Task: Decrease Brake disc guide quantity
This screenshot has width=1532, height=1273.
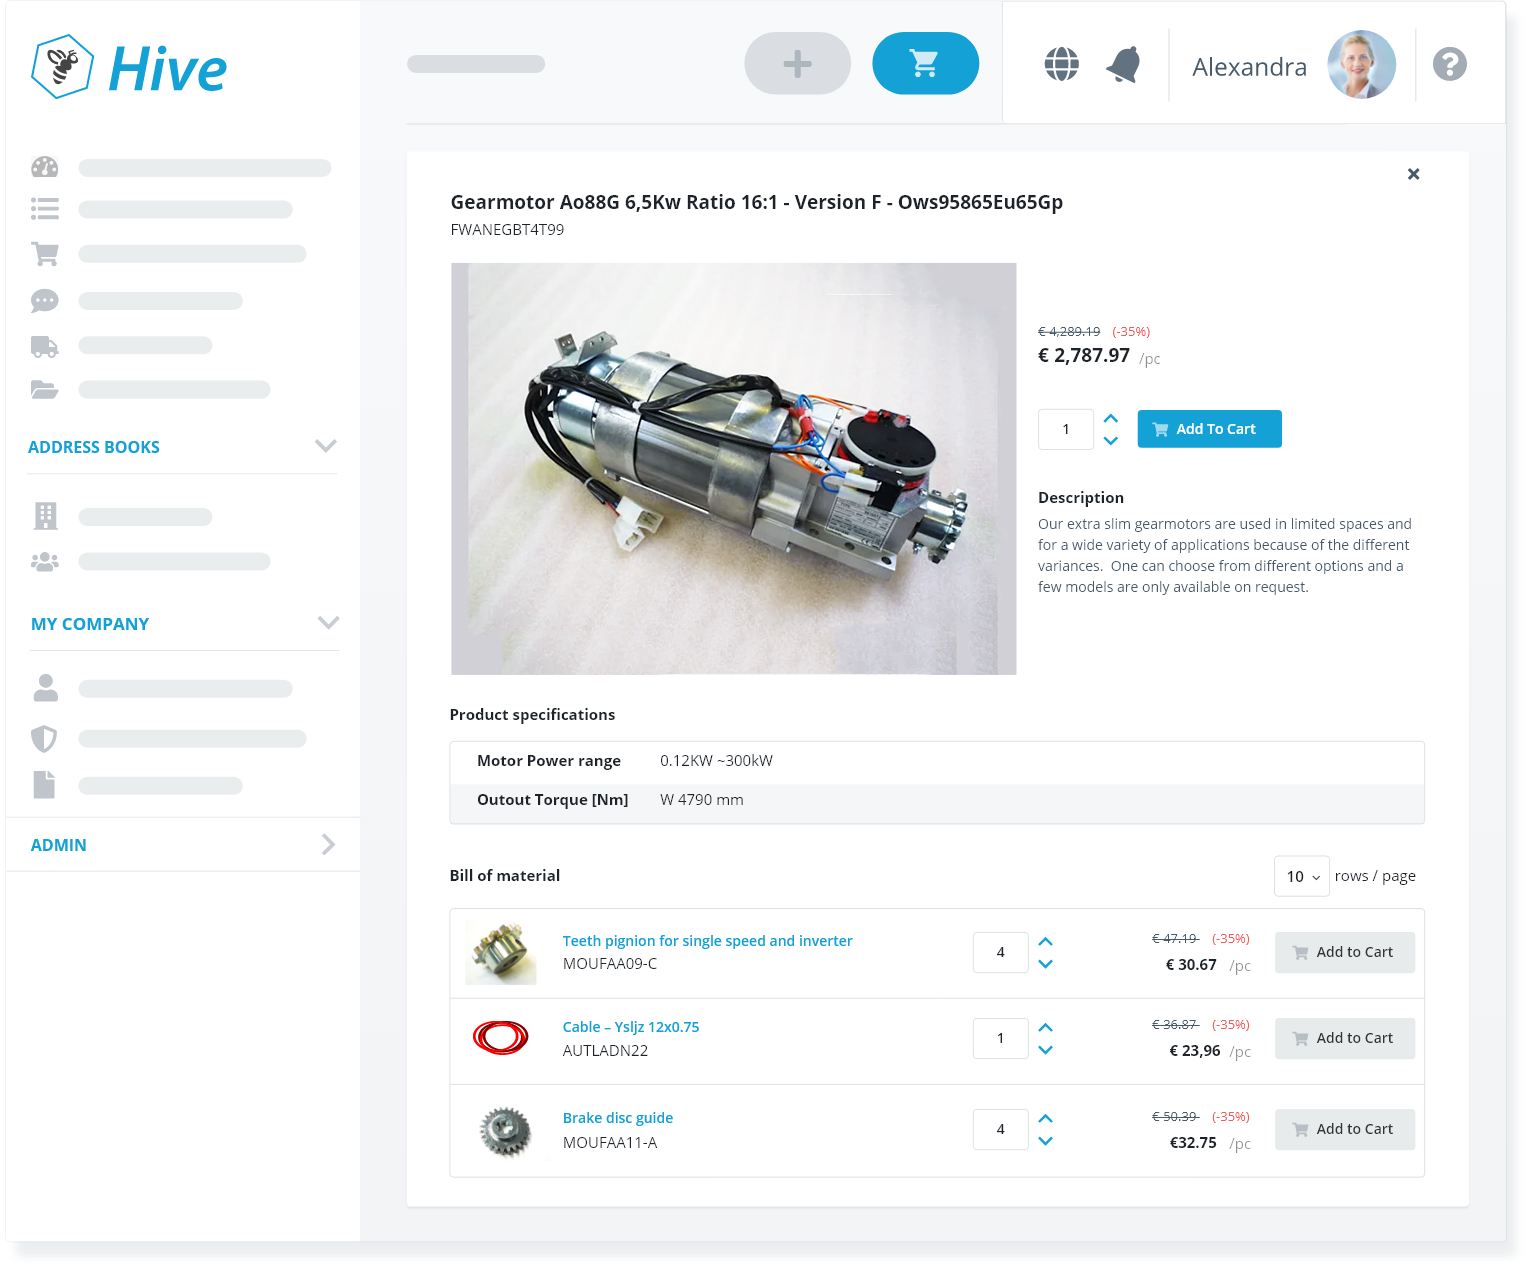Action: (x=1045, y=1141)
